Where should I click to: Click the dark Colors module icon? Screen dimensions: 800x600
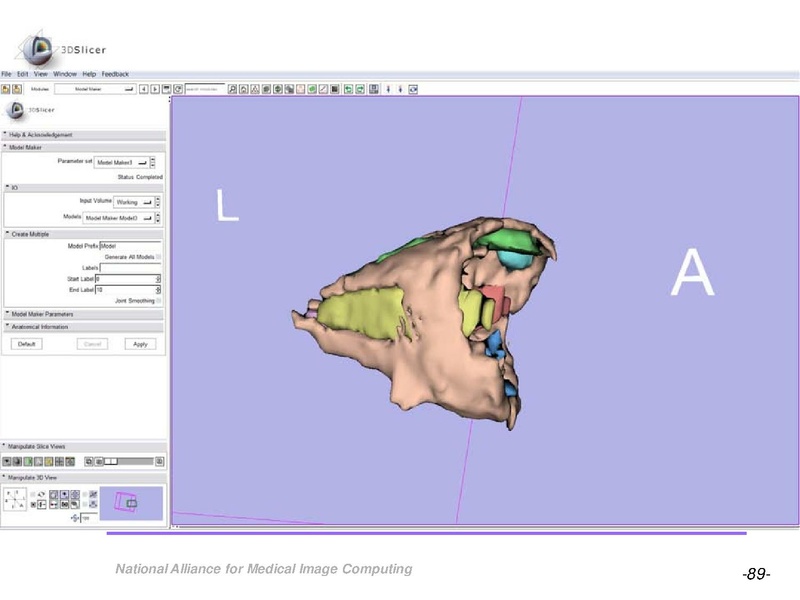pyautogui.click(x=335, y=89)
